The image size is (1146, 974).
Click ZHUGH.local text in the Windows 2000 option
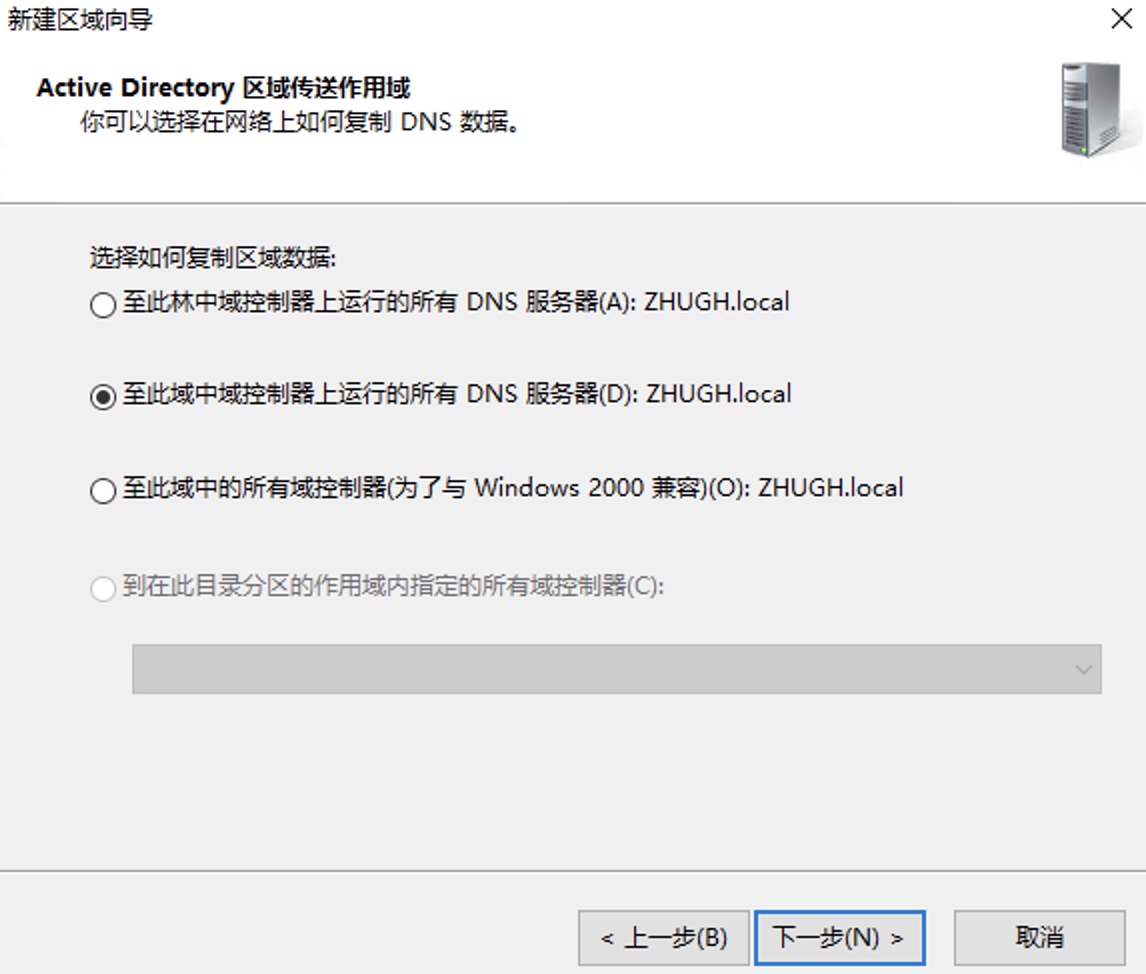click(830, 487)
